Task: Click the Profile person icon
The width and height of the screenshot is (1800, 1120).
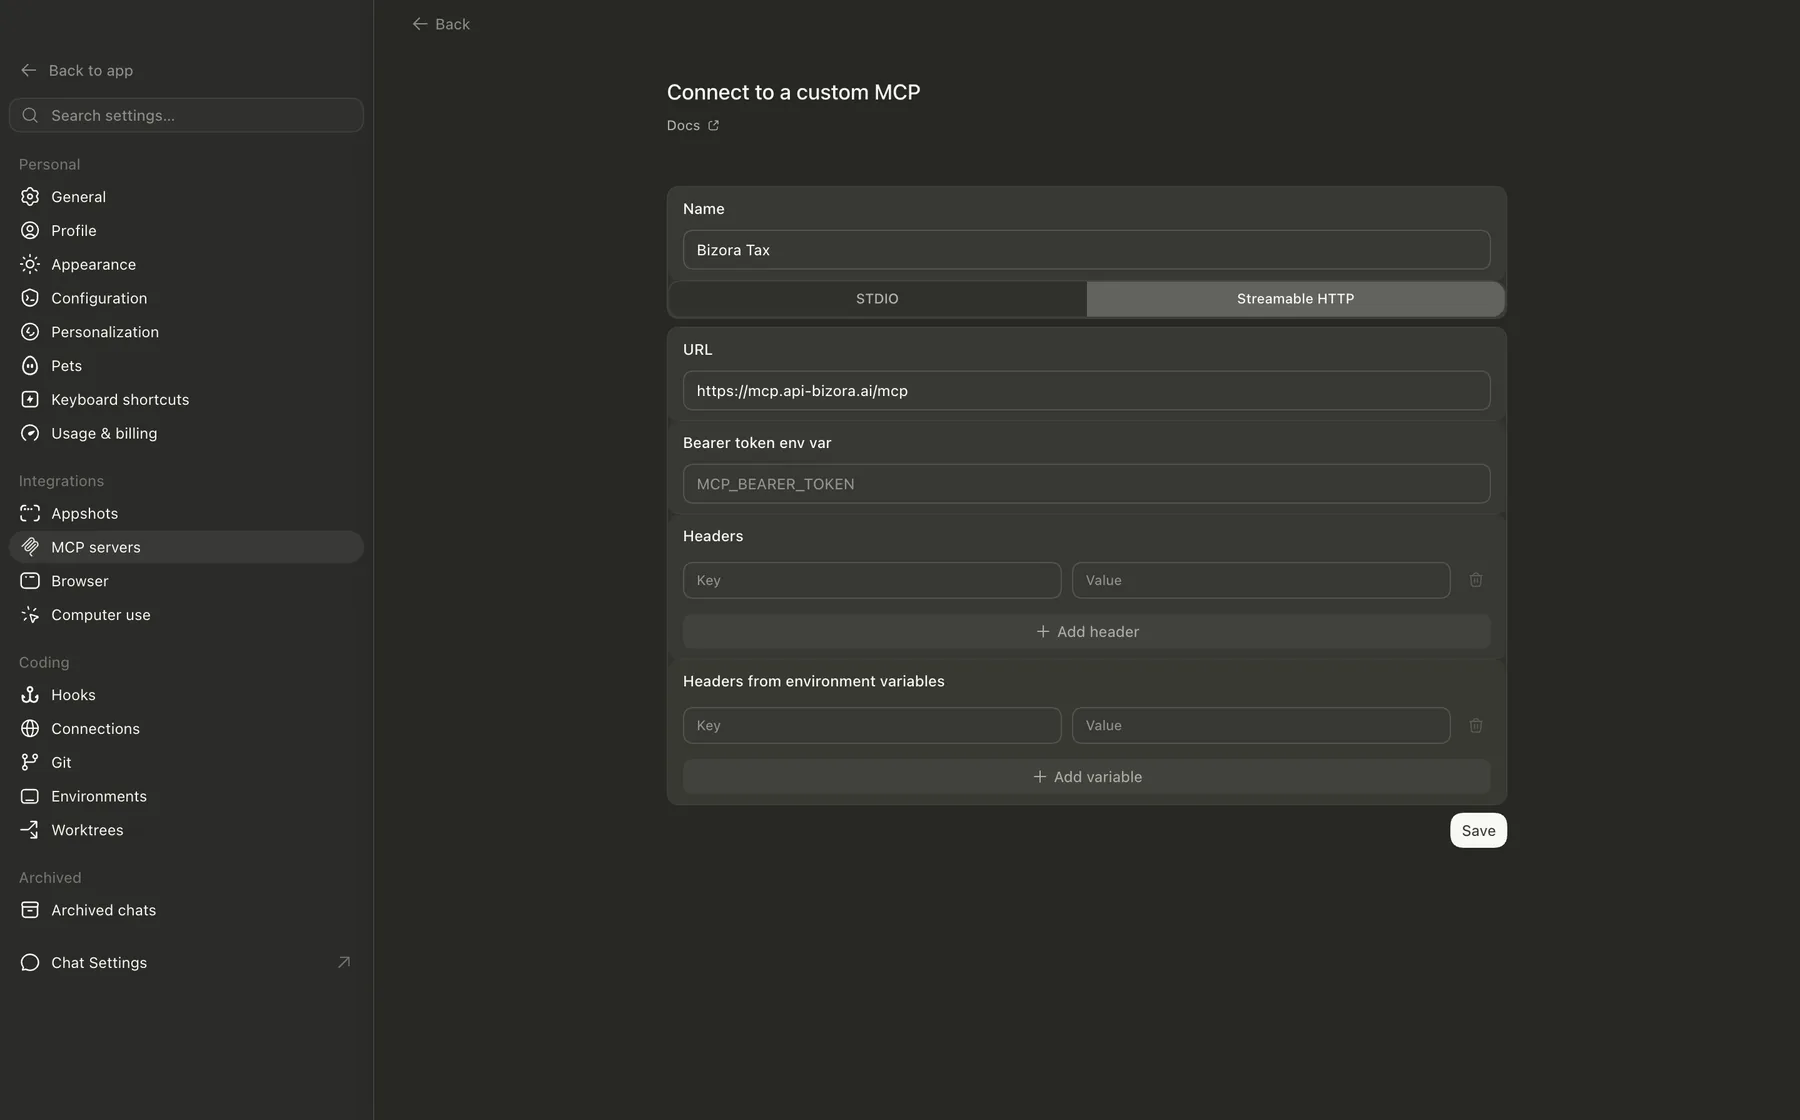Action: [x=30, y=231]
